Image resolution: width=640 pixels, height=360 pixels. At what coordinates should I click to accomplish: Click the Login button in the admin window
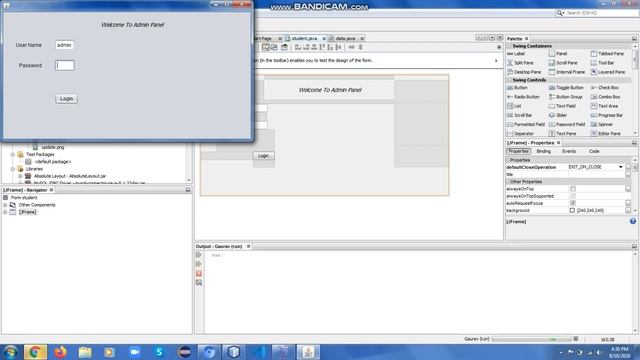(66, 98)
